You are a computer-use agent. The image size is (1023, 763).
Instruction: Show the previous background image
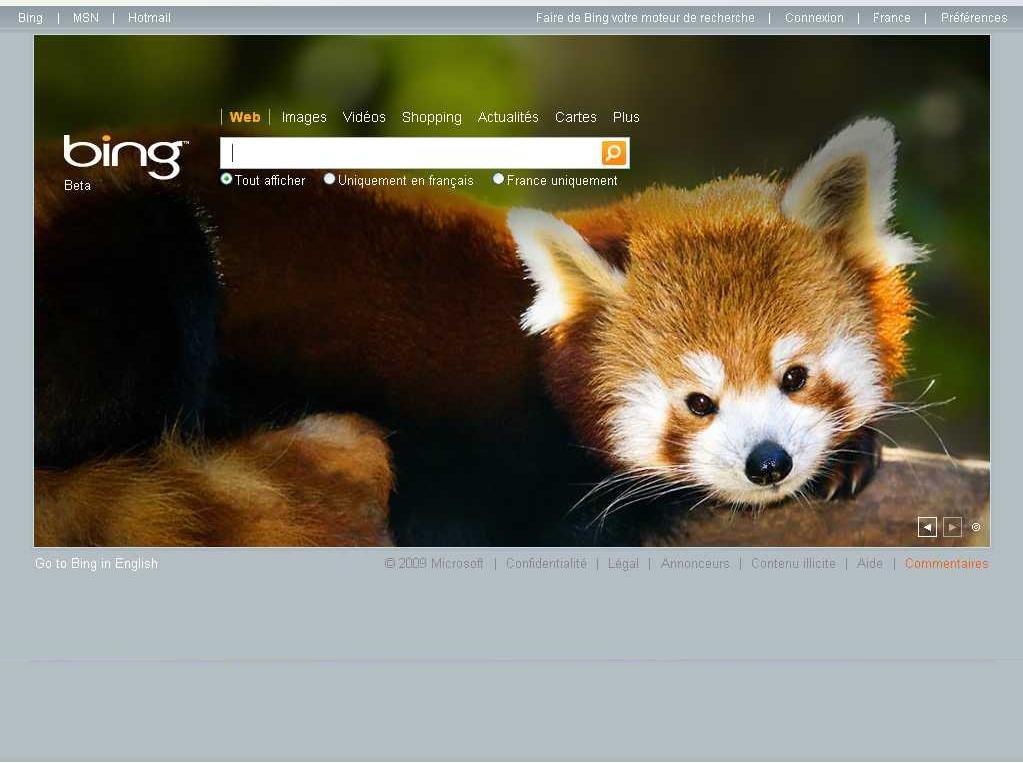pyautogui.click(x=927, y=527)
